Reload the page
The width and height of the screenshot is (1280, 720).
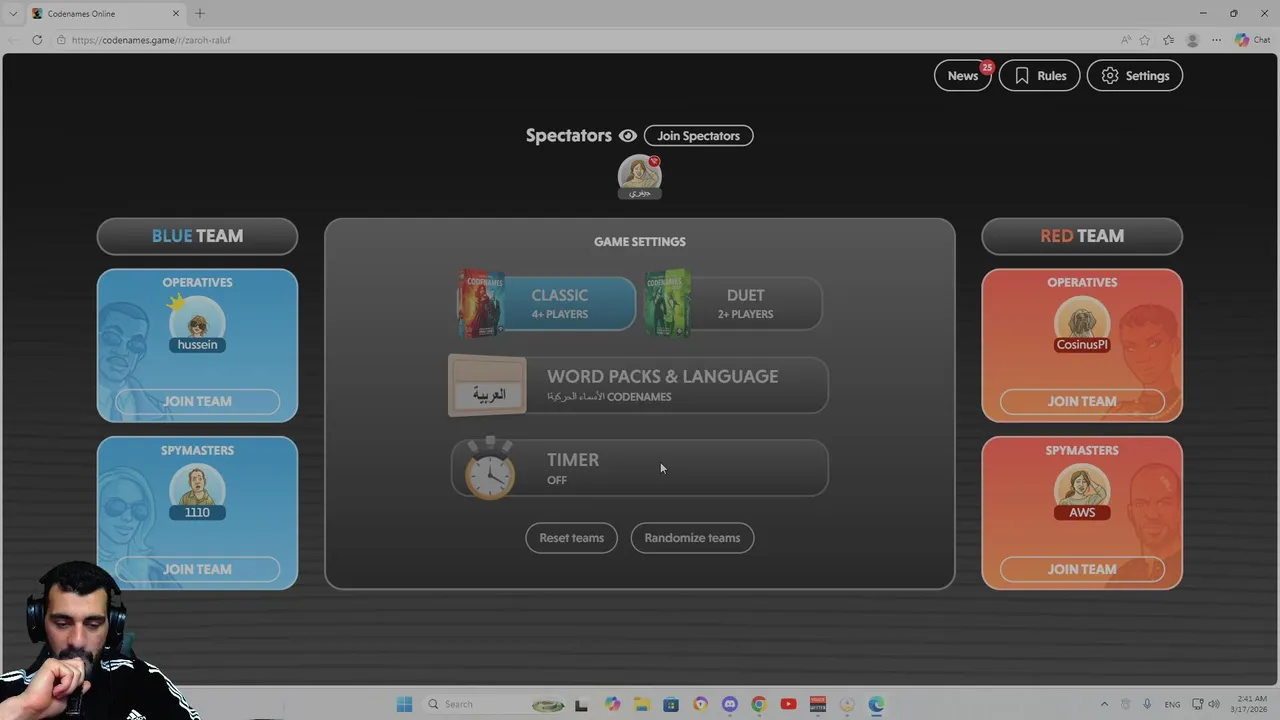click(37, 40)
